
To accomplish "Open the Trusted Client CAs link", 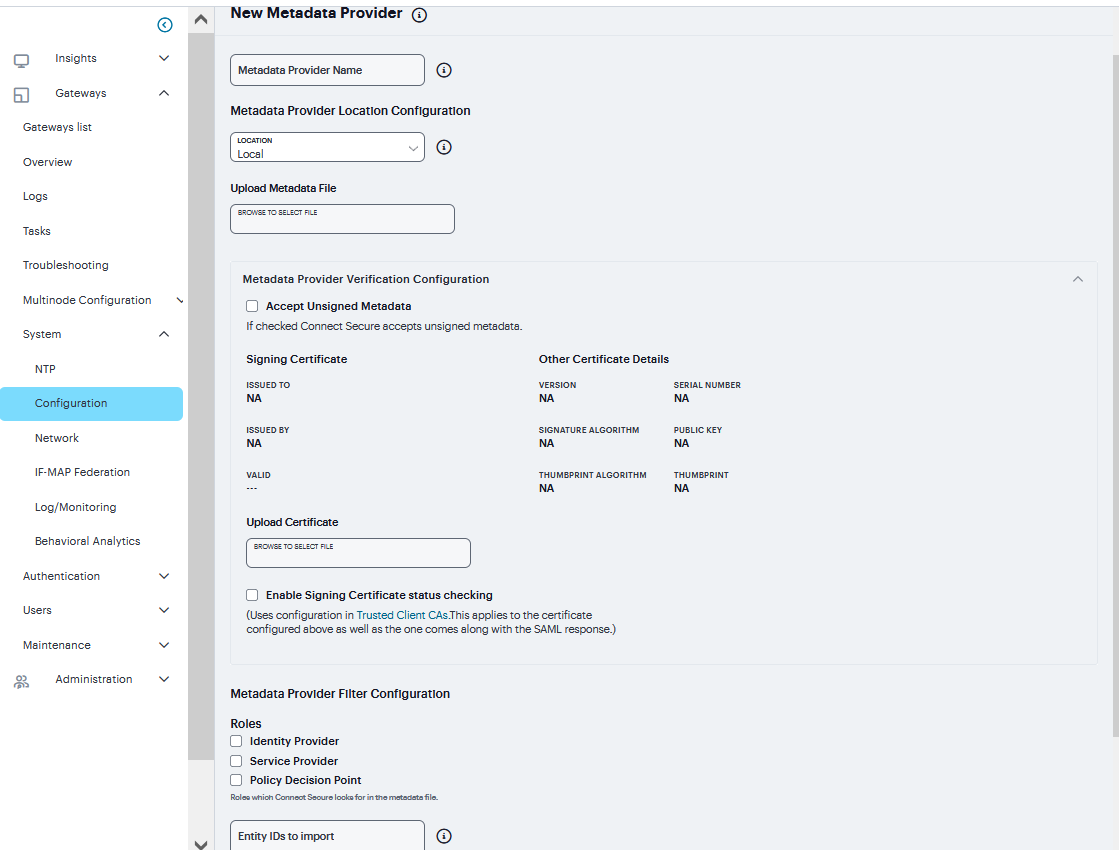I will [x=402, y=615].
